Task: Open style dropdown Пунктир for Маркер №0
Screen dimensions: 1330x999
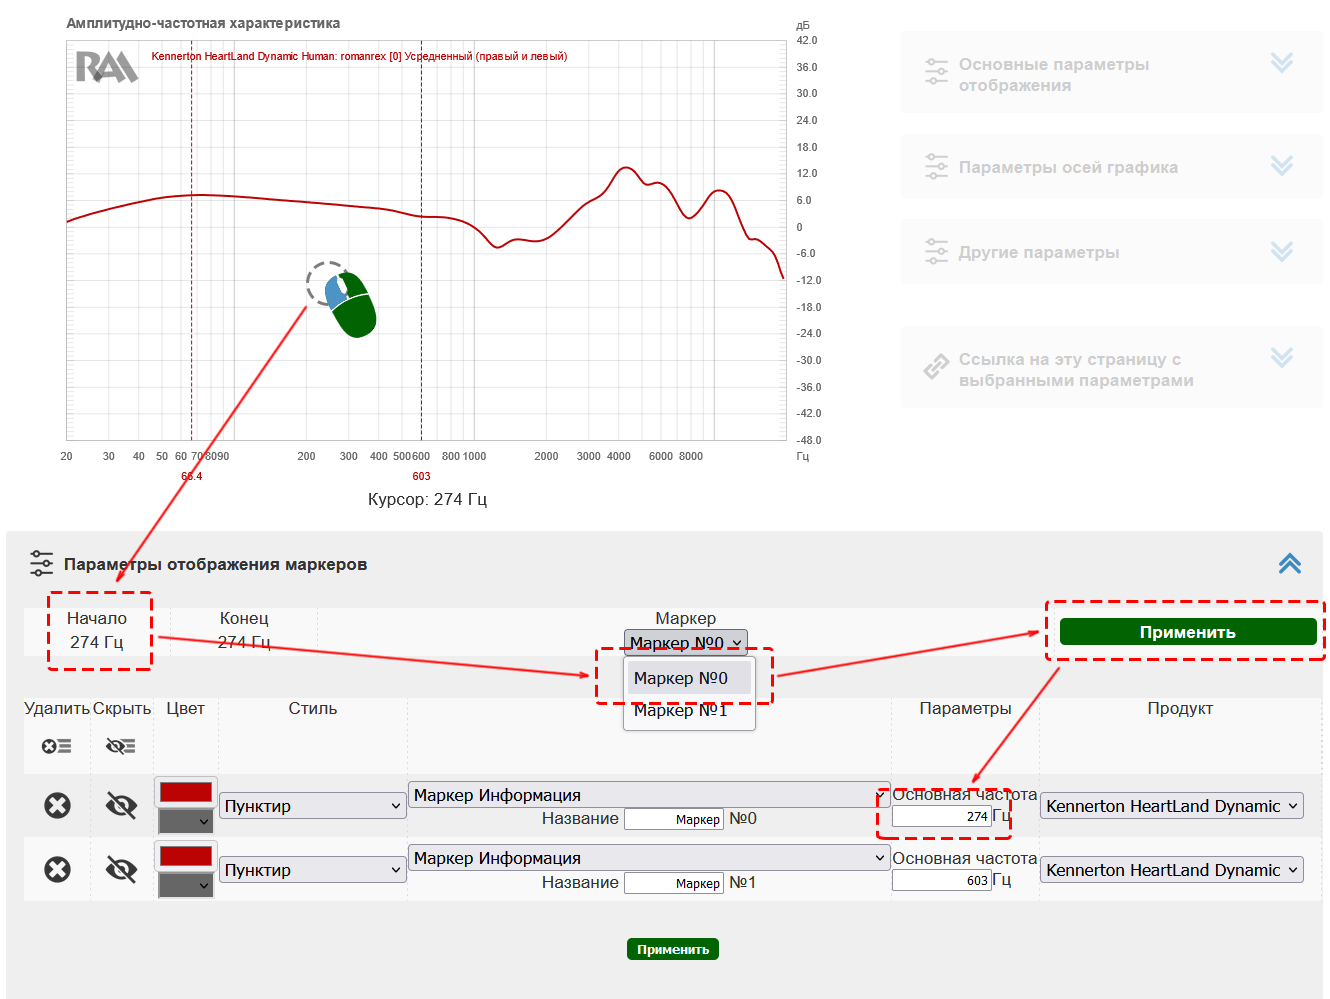Action: [313, 806]
